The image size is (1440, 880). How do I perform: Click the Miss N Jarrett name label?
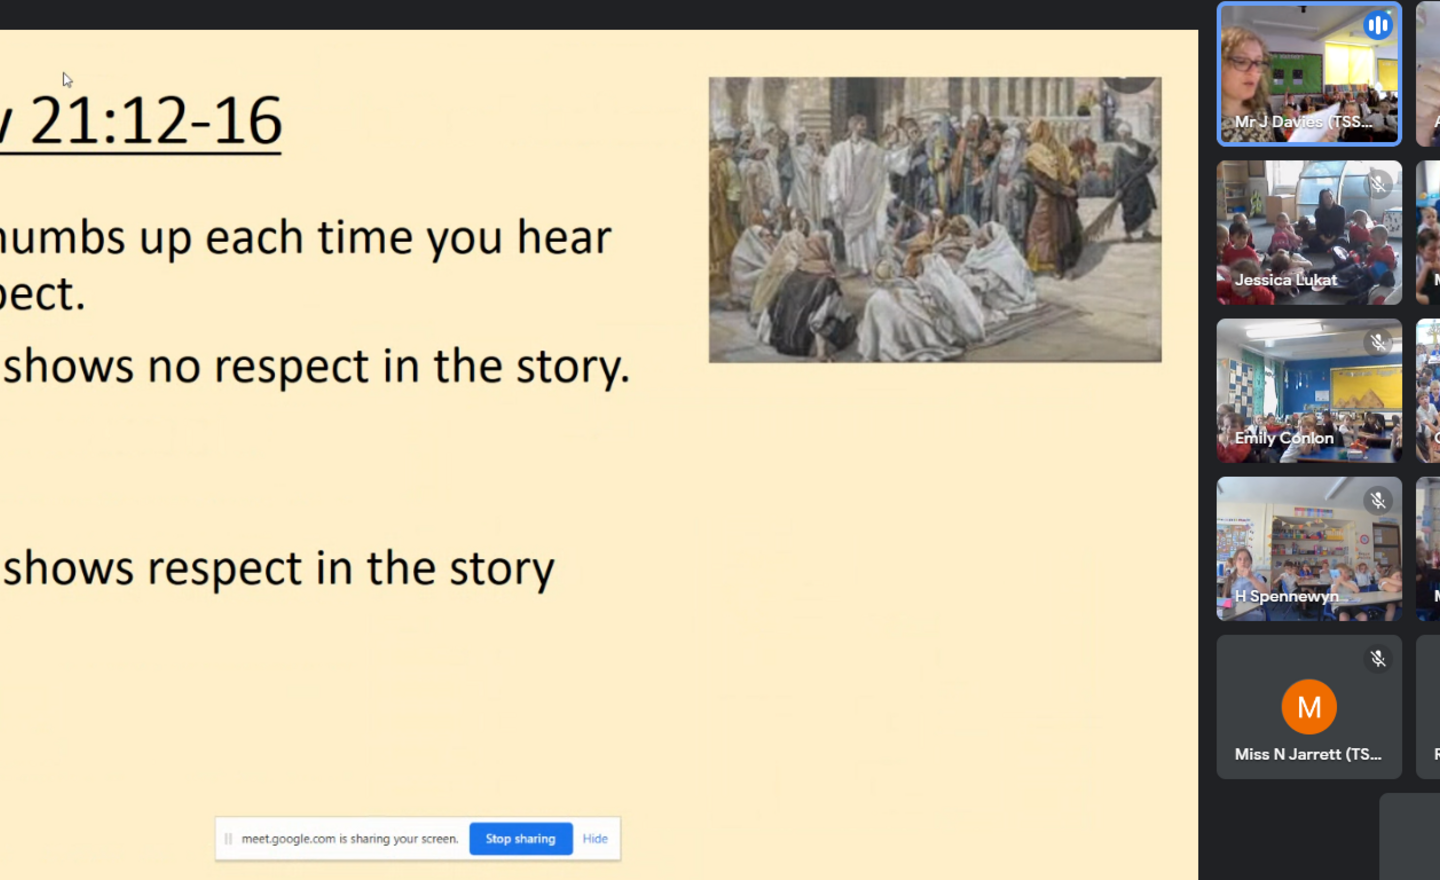click(1307, 754)
